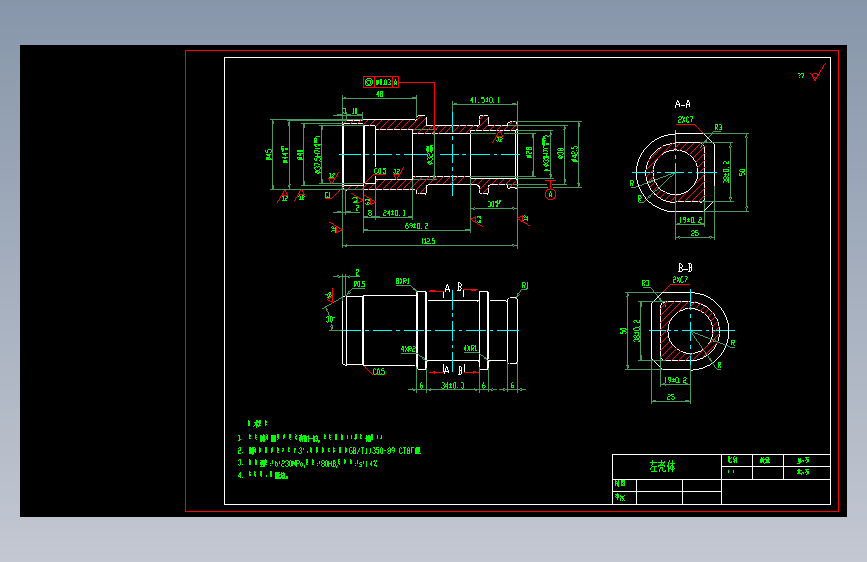The height and width of the screenshot is (562, 867).
Task: Click the title block part name "左壳体"
Action: [x=662, y=466]
